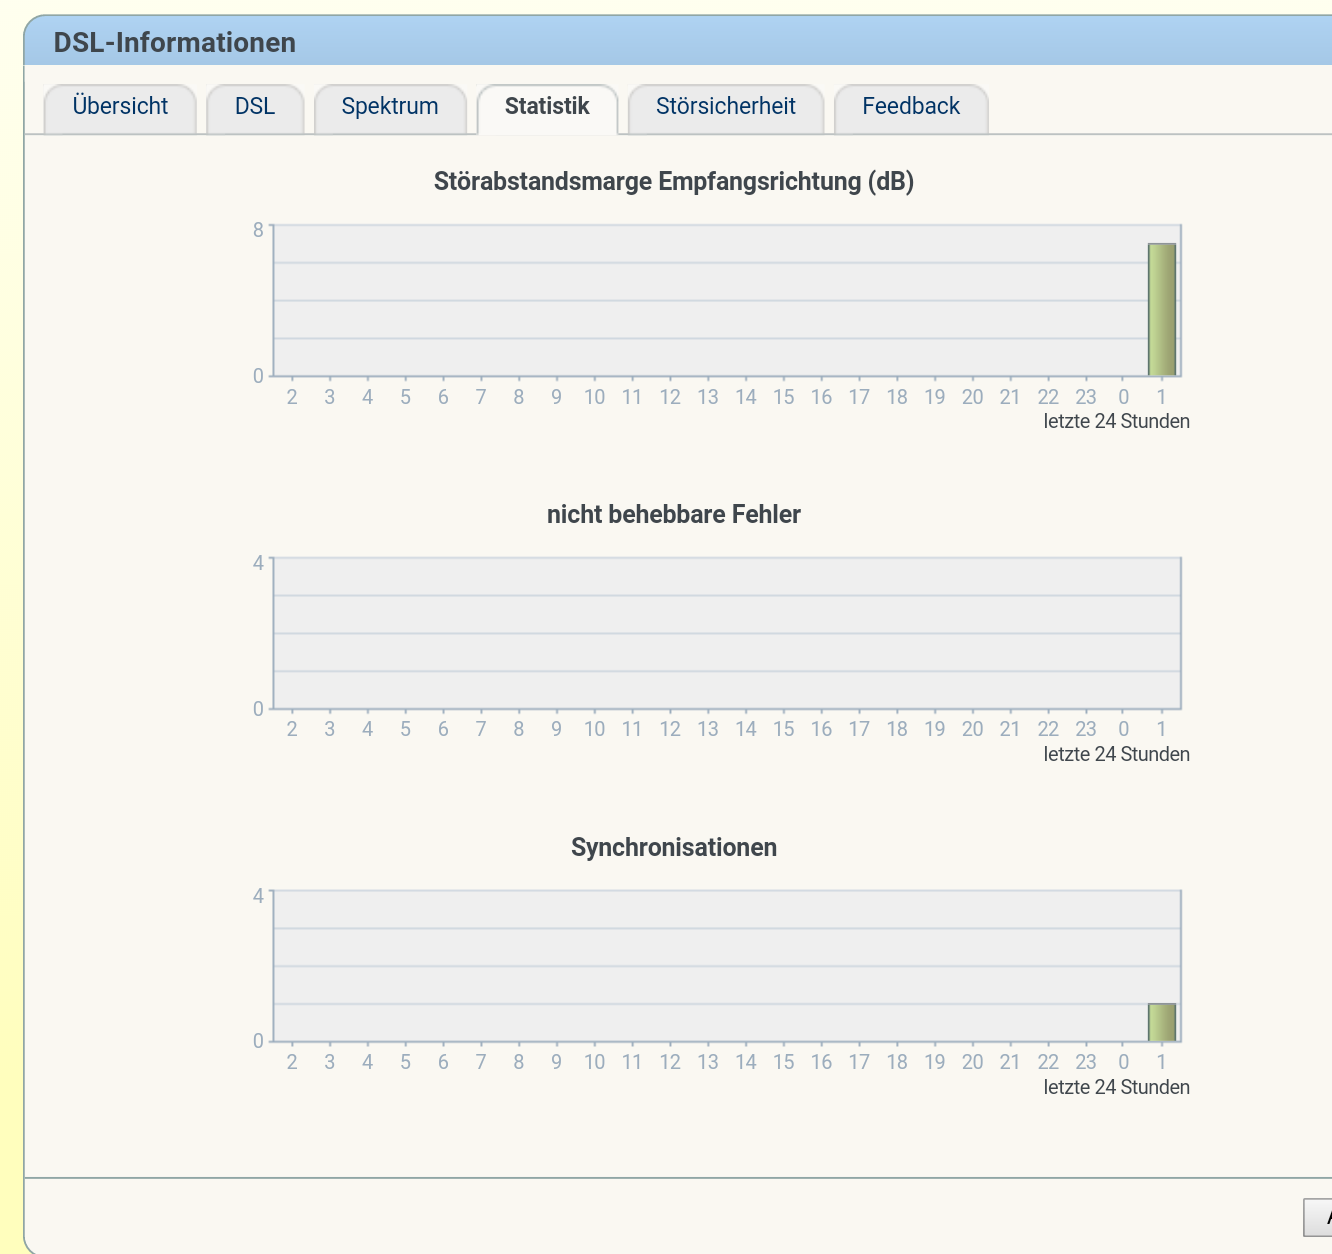Click the green bar in Synchronisationen chart
The image size is (1332, 1254).
tap(1161, 1022)
